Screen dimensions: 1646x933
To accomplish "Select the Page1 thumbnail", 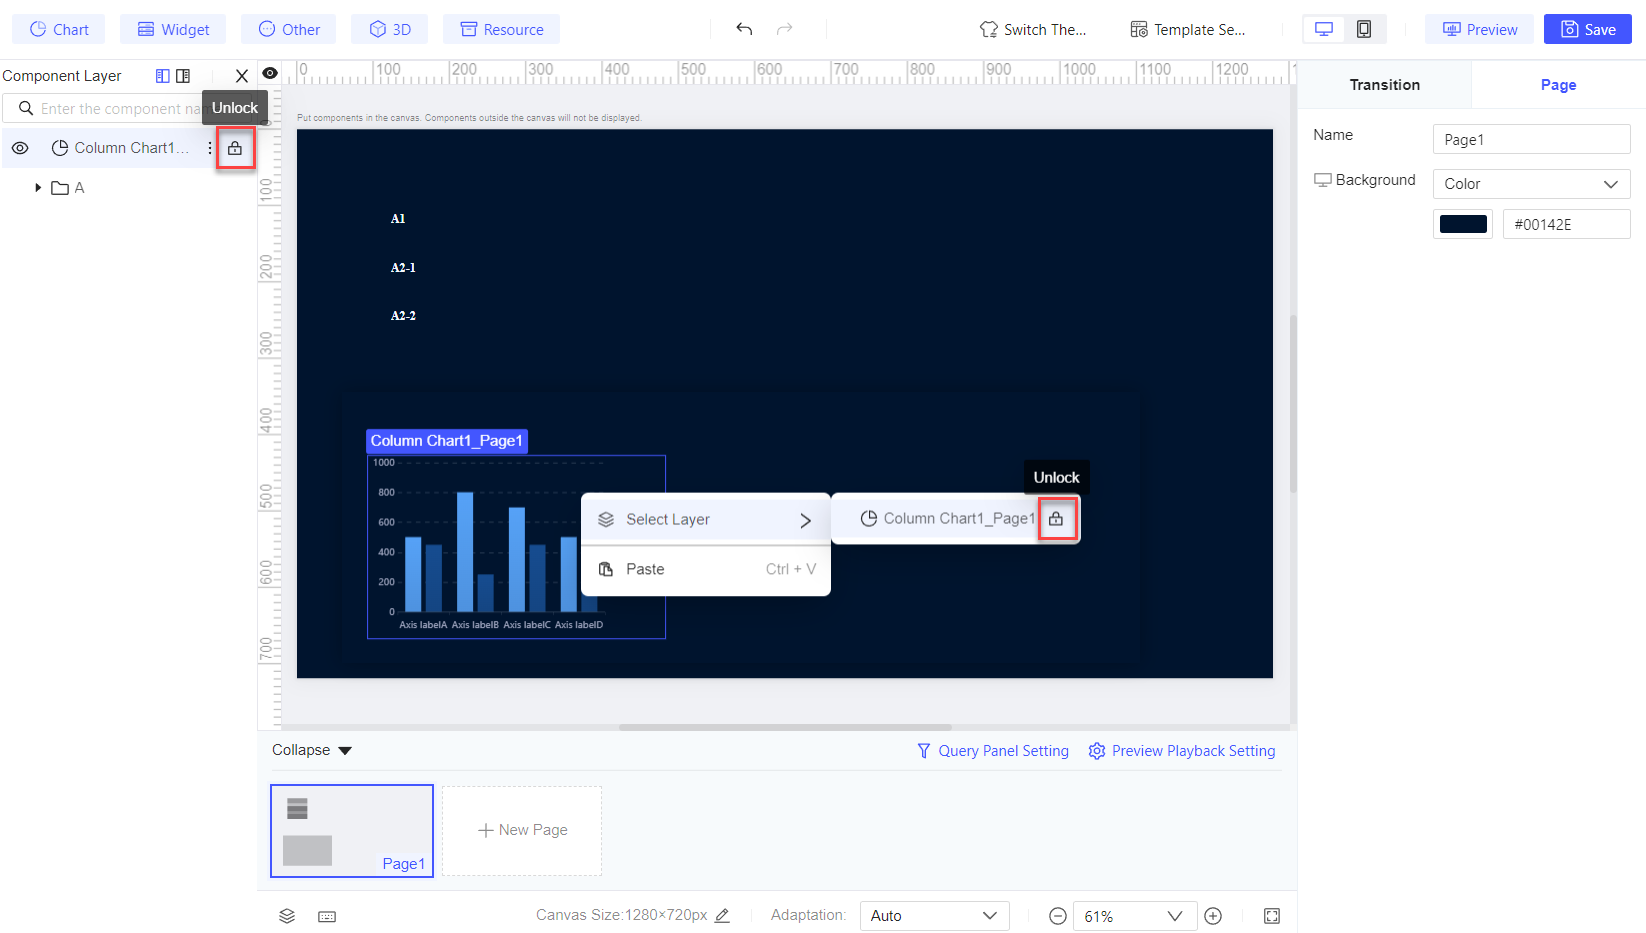I will (352, 830).
